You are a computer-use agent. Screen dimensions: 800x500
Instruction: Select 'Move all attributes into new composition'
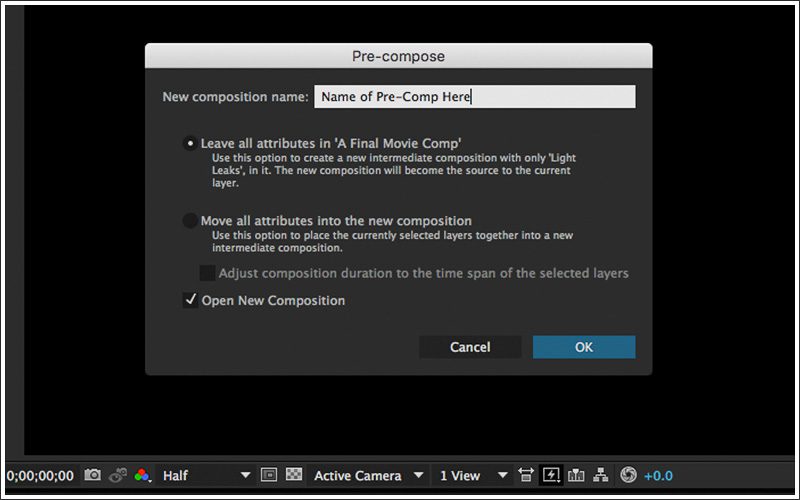[x=190, y=220]
